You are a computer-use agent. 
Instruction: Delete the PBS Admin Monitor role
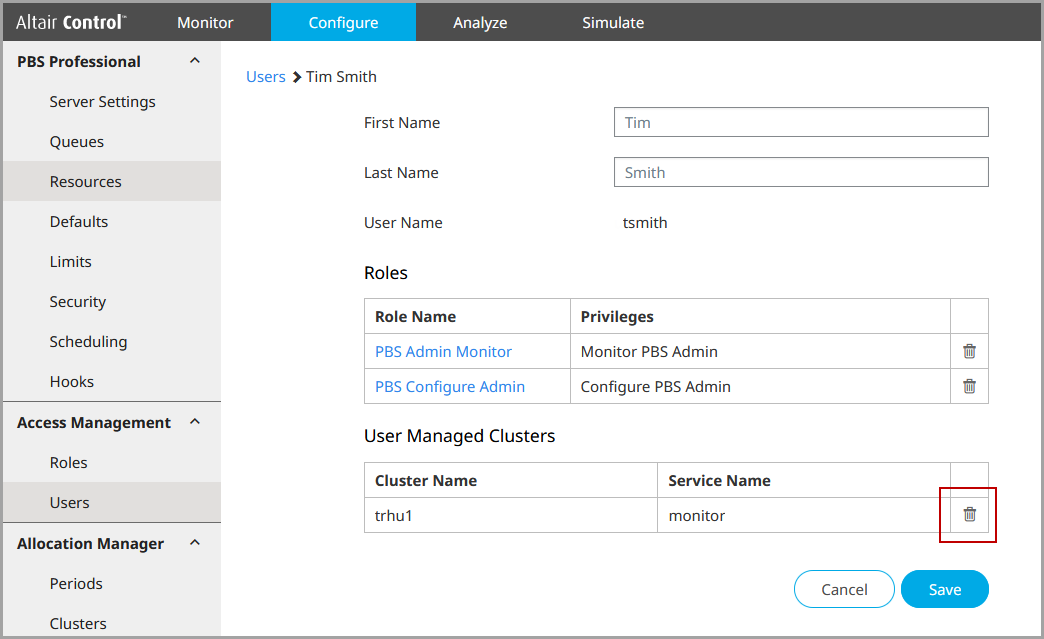click(x=968, y=351)
